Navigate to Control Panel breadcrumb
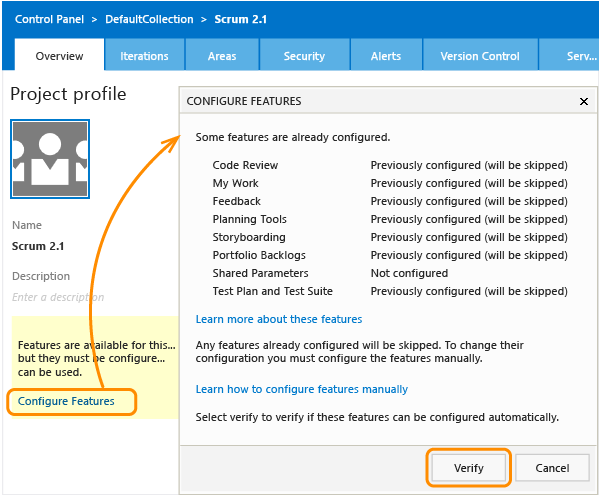This screenshot has width=600, height=496. point(49,19)
